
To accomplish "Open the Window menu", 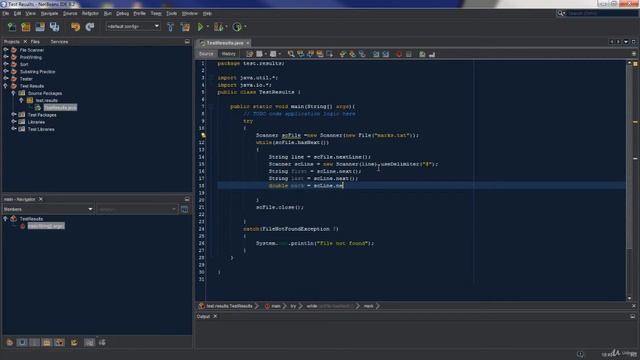I will tap(189, 13).
